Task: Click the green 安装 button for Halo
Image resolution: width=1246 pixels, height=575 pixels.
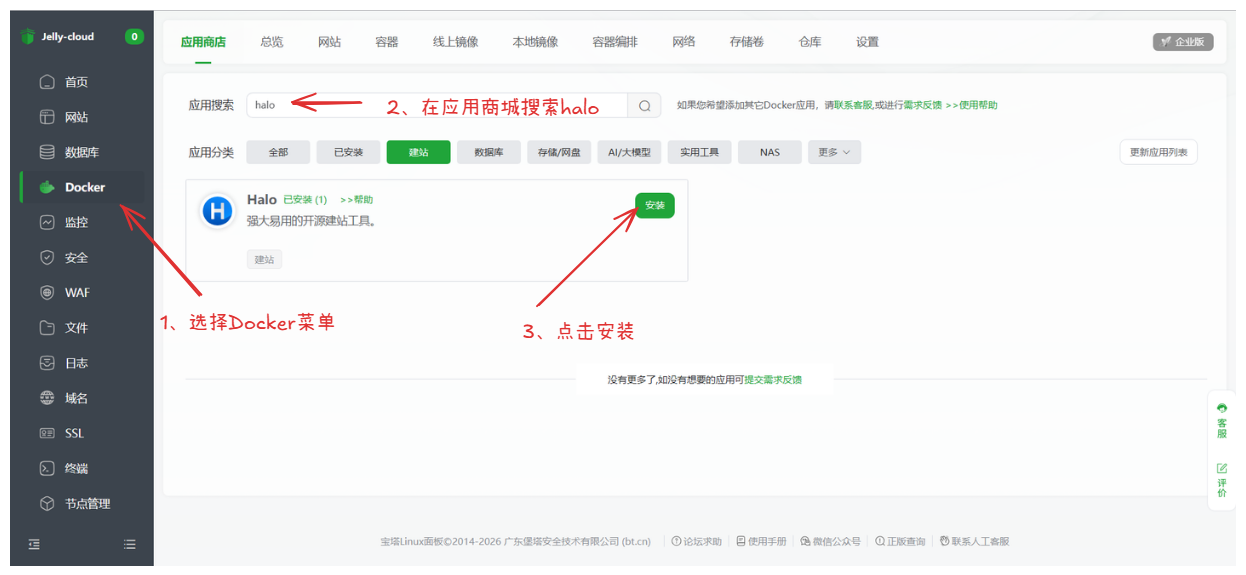Action: 655,205
